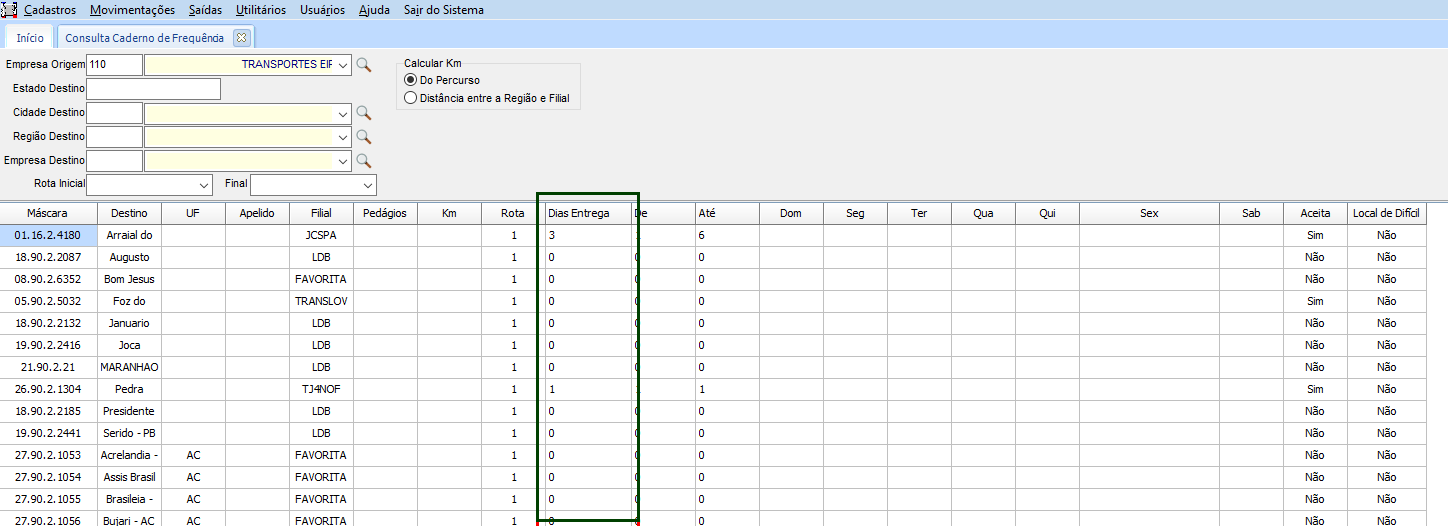Click the Dom column header
The image size is (1448, 526).
(x=791, y=213)
